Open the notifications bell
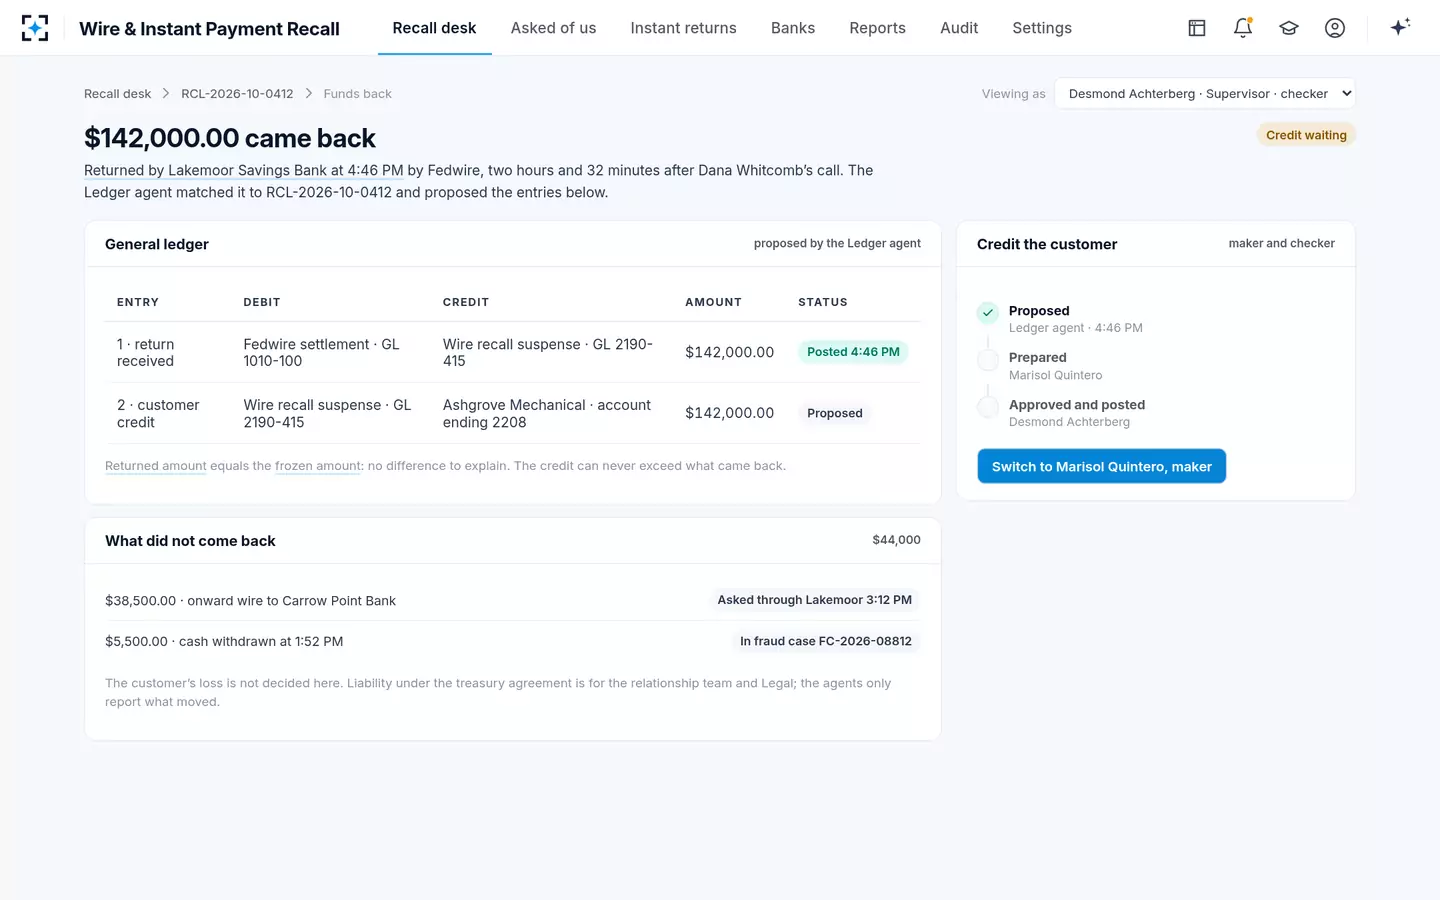1440x900 pixels. [x=1243, y=28]
